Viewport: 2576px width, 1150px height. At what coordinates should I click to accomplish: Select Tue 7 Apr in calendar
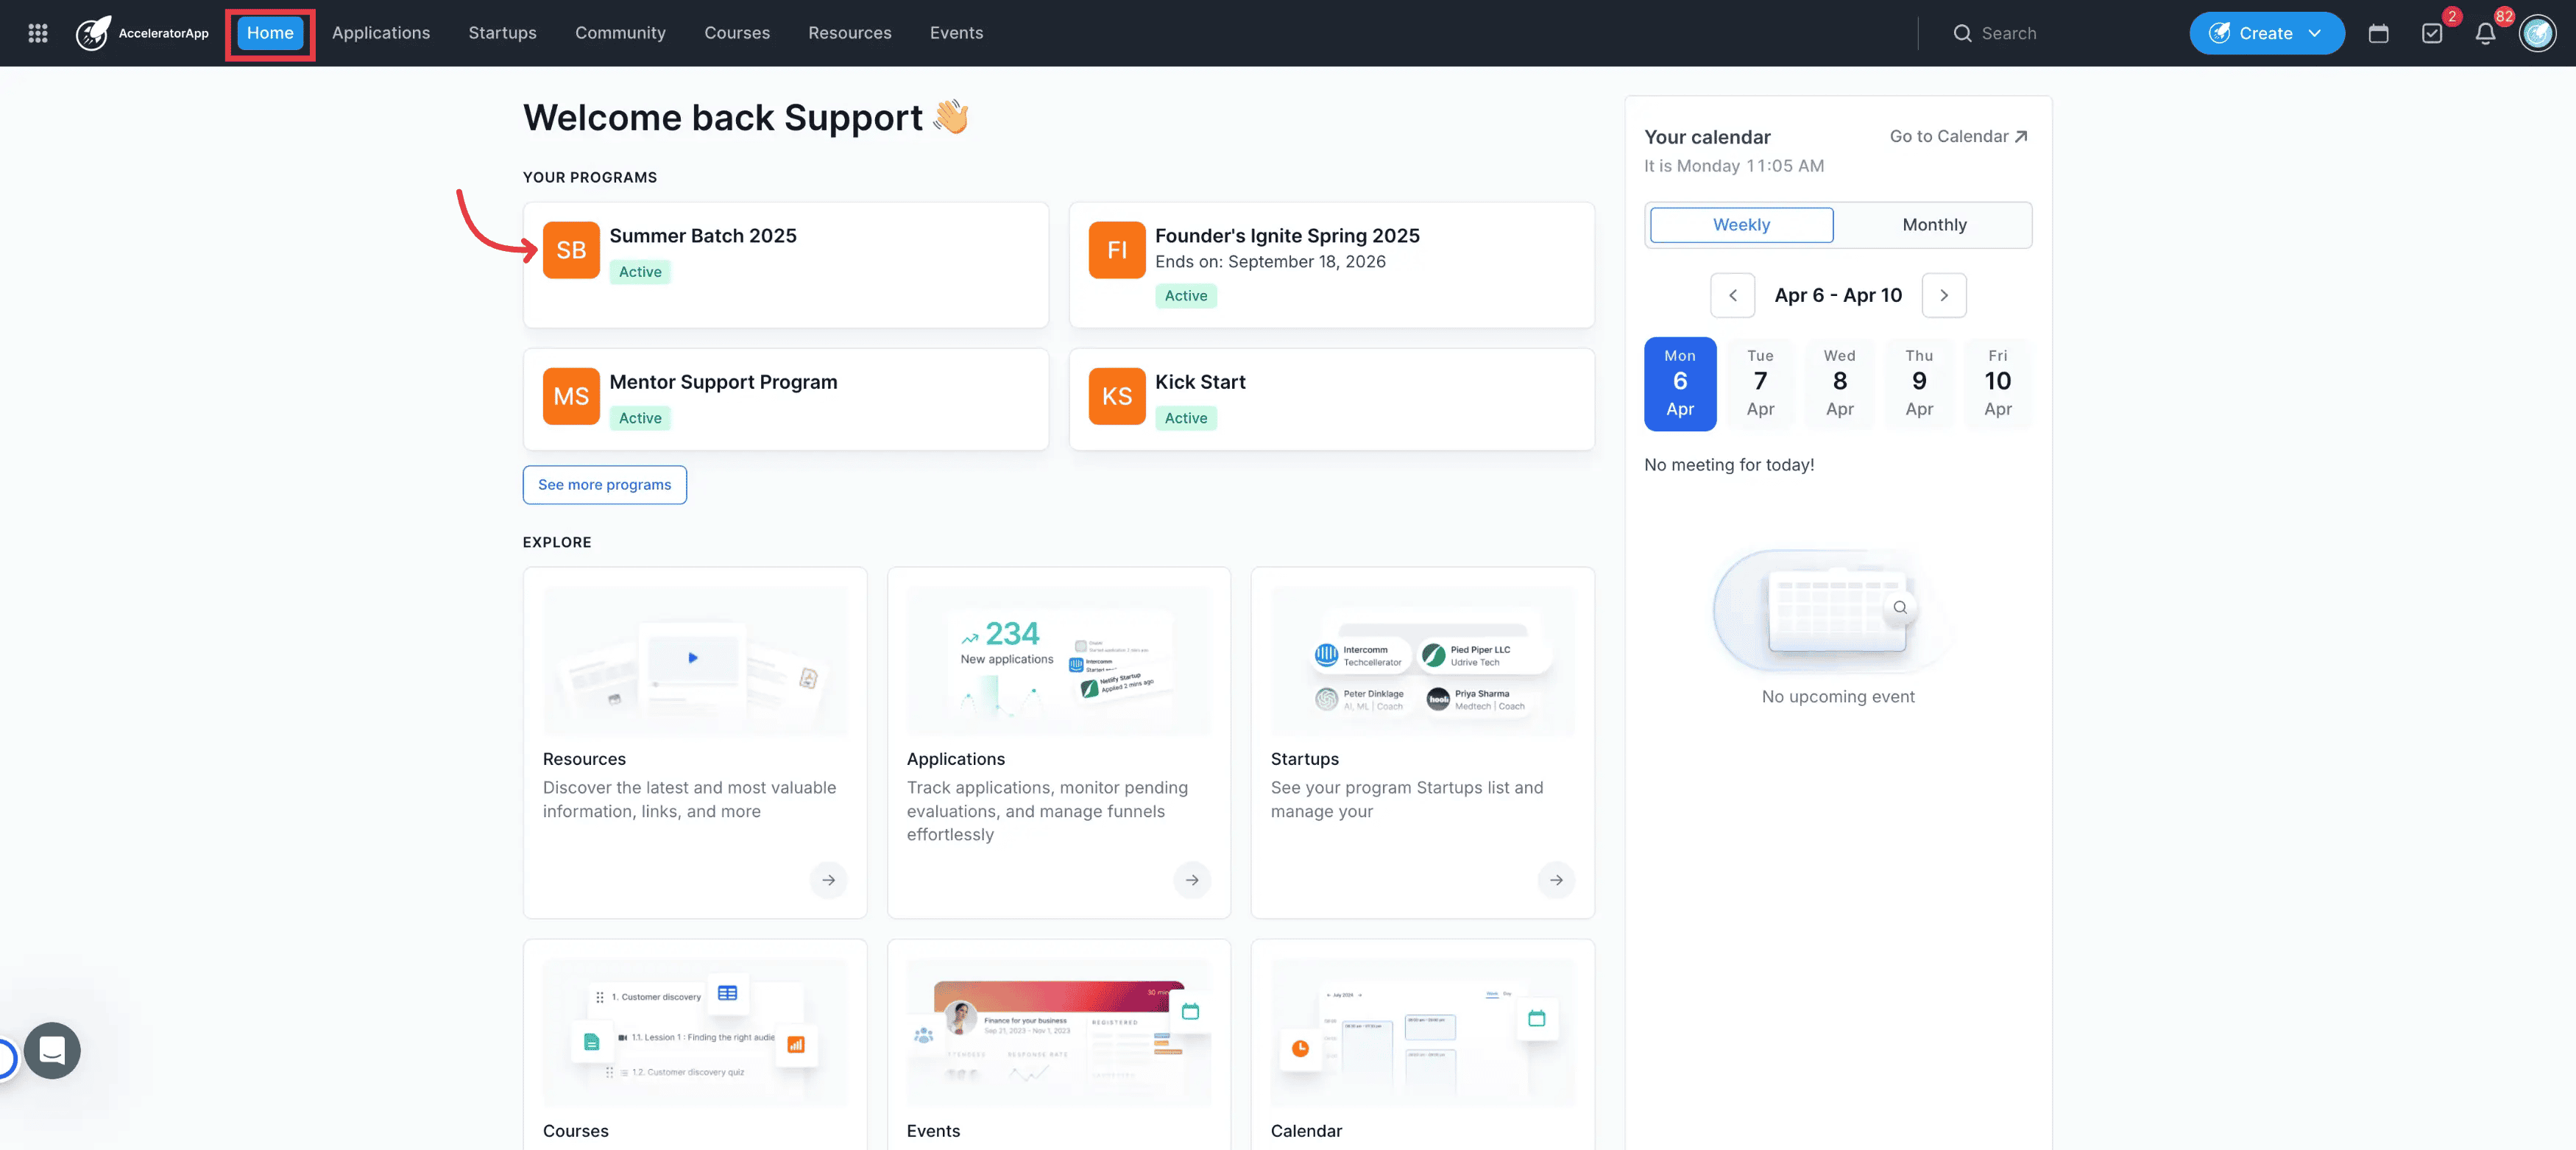click(x=1759, y=383)
